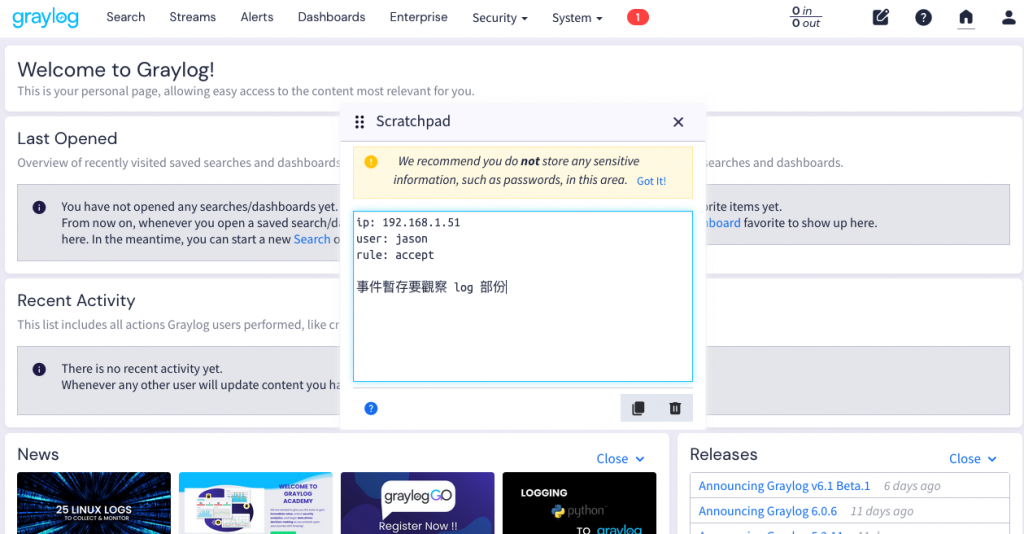This screenshot has height=534, width=1024.
Task: Dismiss warning with Got It! link
Action: [x=651, y=181]
